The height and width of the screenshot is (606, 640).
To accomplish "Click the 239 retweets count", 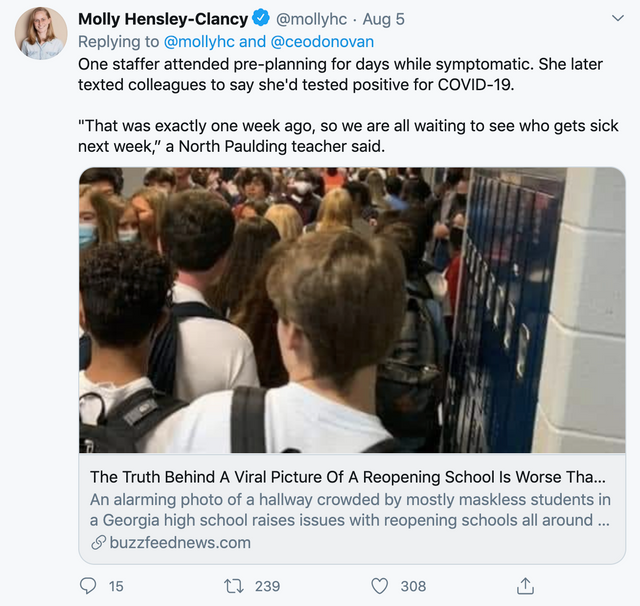I will point(267,586).
